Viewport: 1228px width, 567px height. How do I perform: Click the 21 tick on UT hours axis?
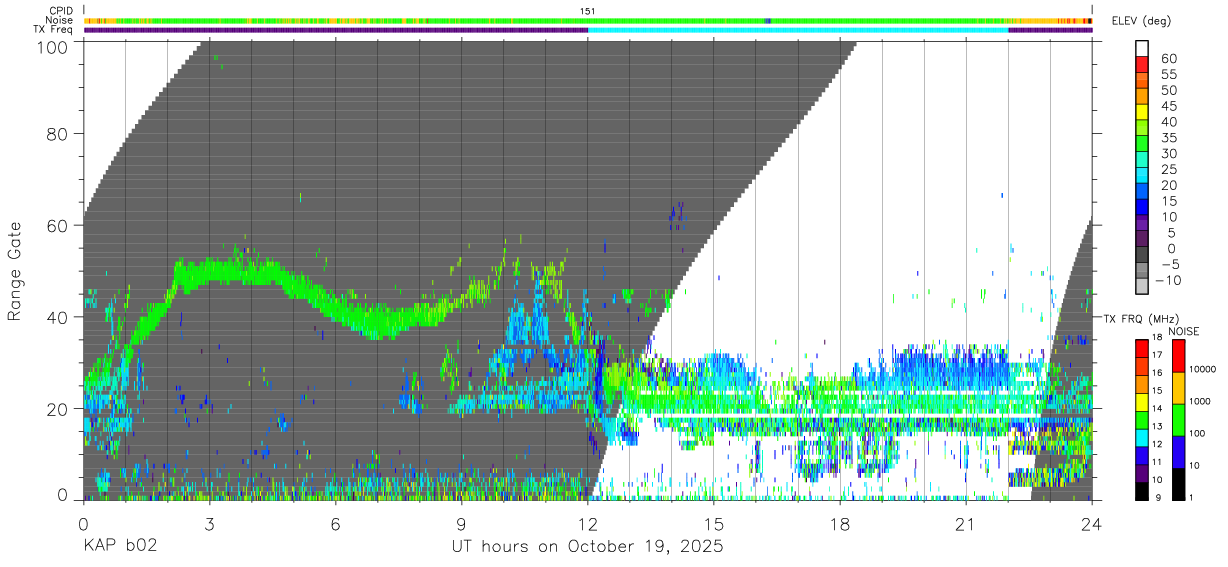(965, 524)
